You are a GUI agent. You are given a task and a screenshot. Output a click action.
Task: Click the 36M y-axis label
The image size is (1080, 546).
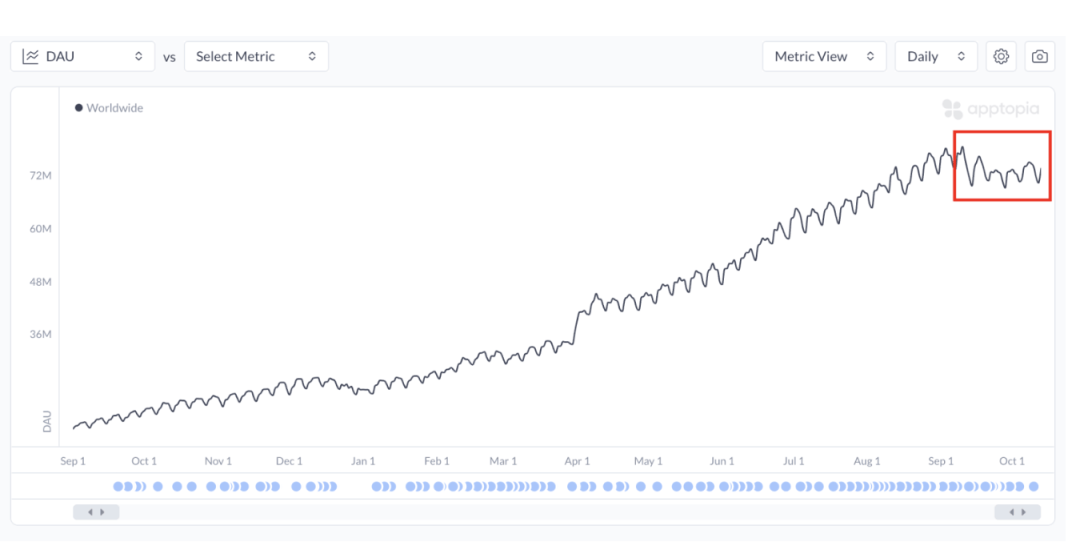coord(40,334)
